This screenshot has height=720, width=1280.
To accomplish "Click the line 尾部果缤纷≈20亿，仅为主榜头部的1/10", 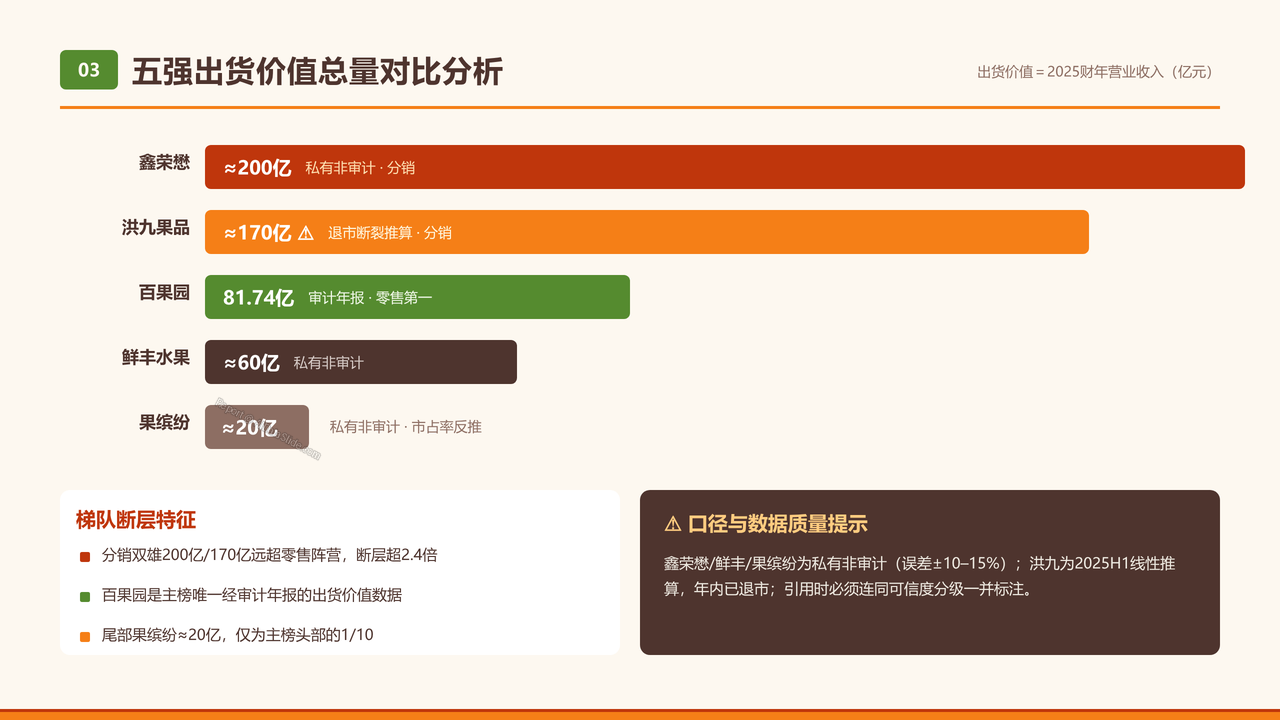I will point(238,635).
